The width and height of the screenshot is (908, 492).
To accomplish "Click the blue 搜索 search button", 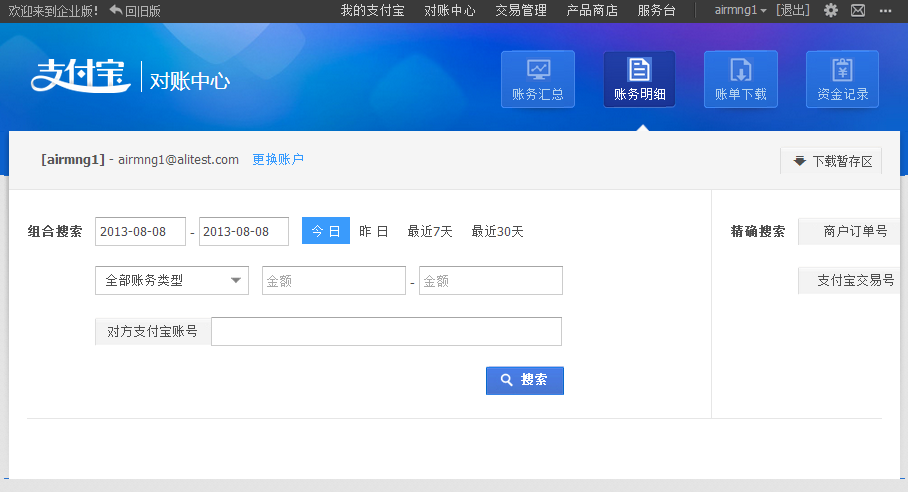I will click(x=525, y=380).
